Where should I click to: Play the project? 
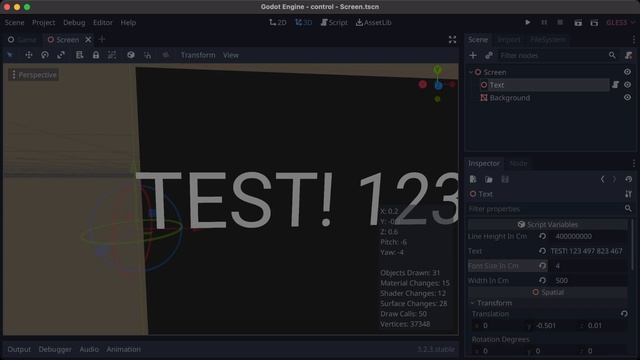528,22
